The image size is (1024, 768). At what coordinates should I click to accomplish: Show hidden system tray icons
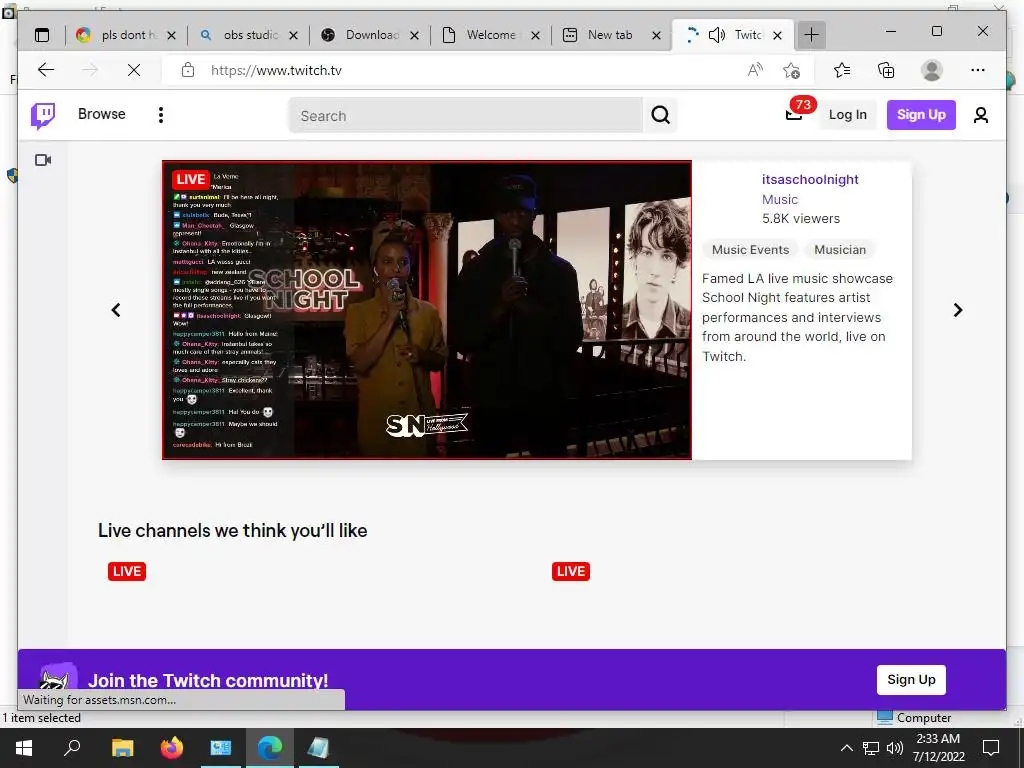click(846, 748)
